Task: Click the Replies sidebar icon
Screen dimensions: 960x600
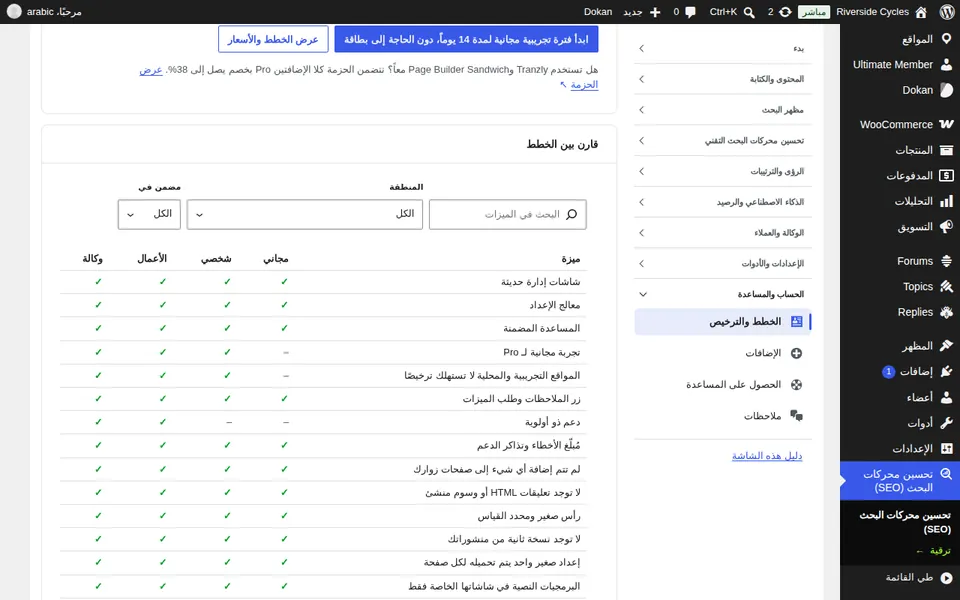Action: (x=946, y=312)
